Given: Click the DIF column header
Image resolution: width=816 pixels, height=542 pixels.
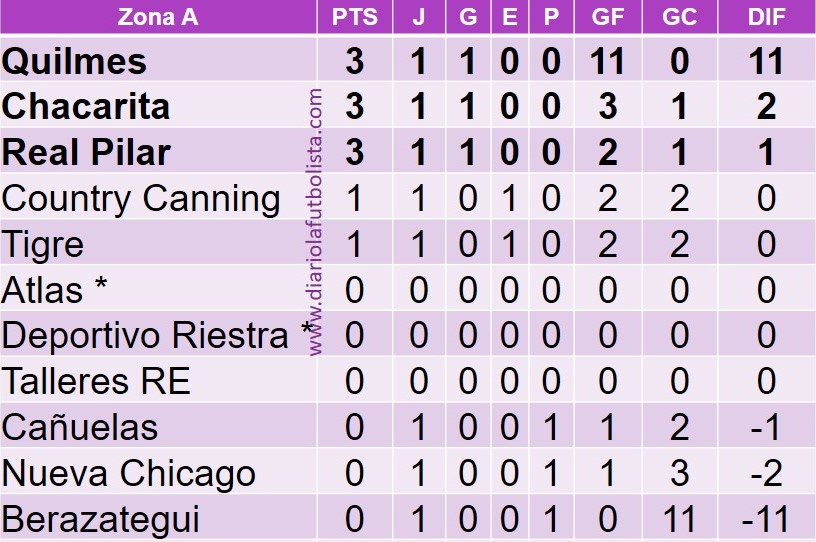Looking at the screenshot, I should click(x=766, y=17).
